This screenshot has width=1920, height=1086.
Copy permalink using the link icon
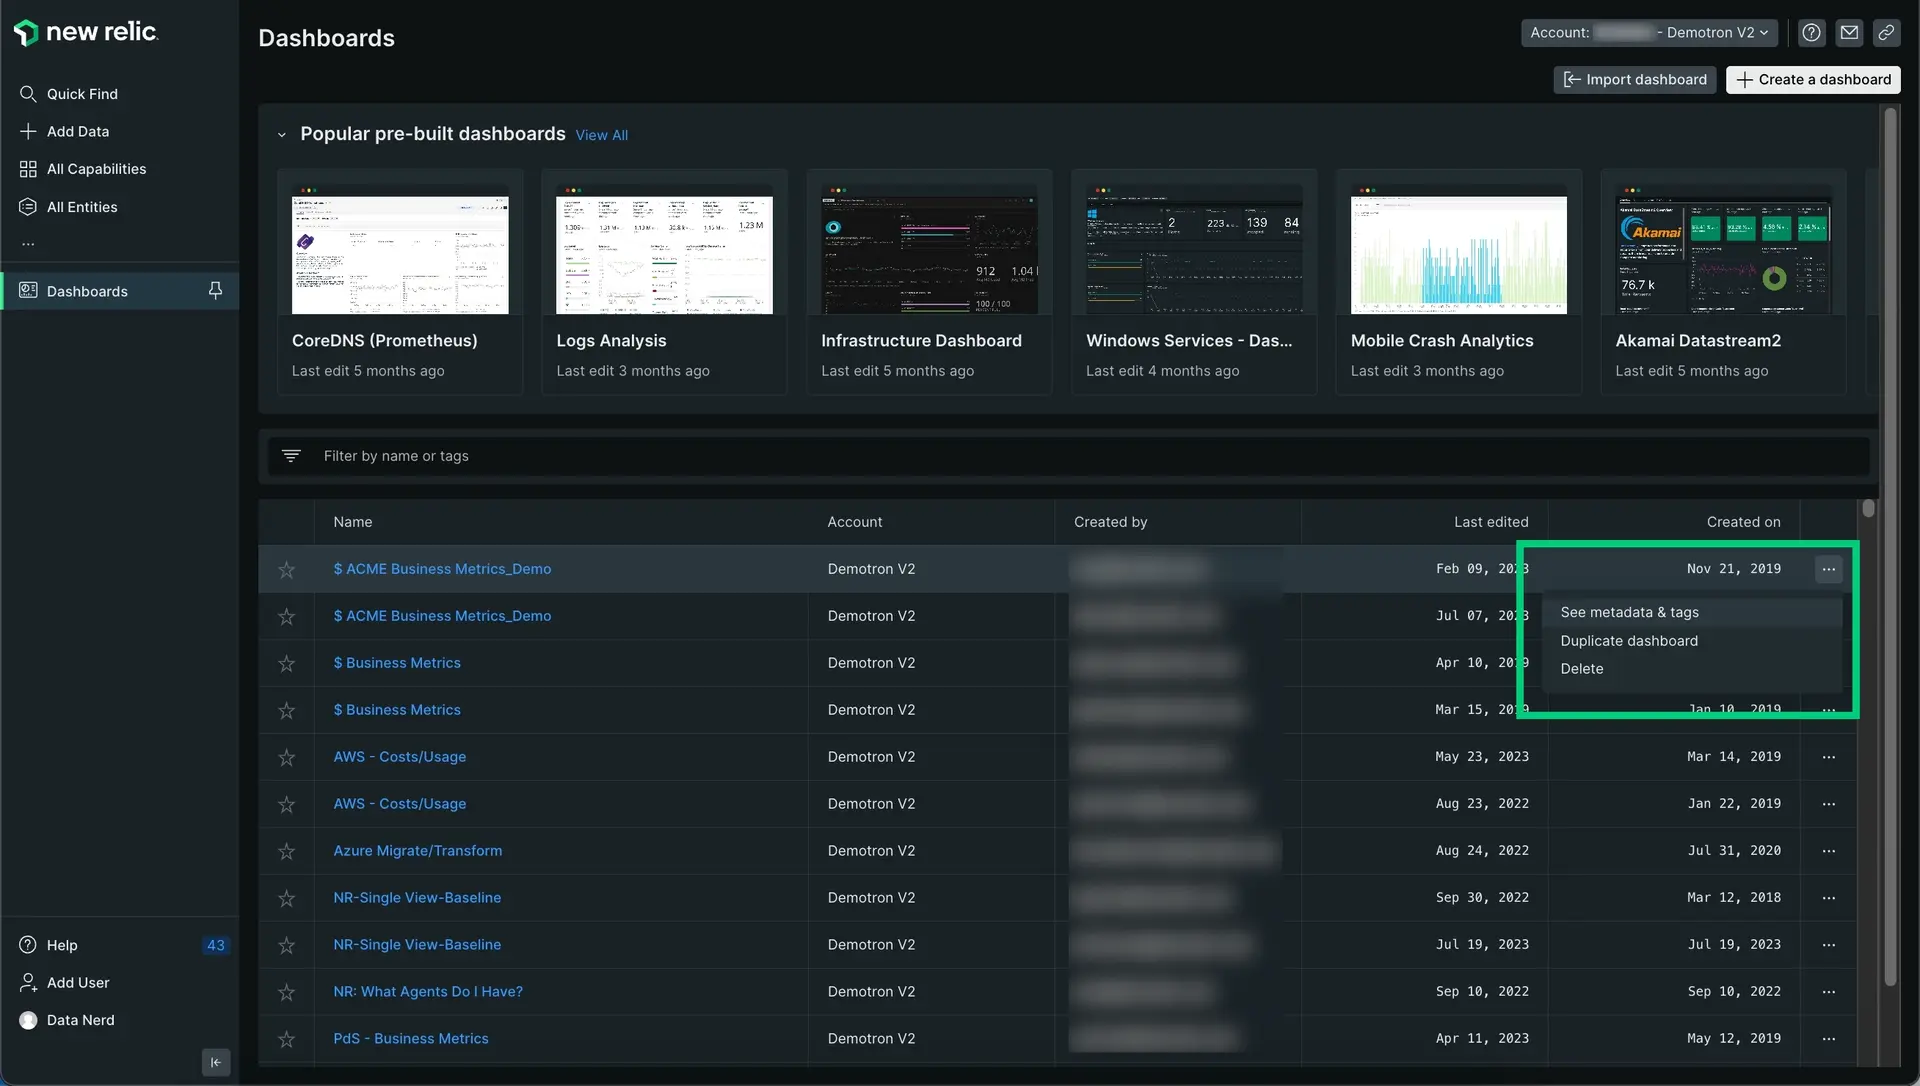point(1886,33)
